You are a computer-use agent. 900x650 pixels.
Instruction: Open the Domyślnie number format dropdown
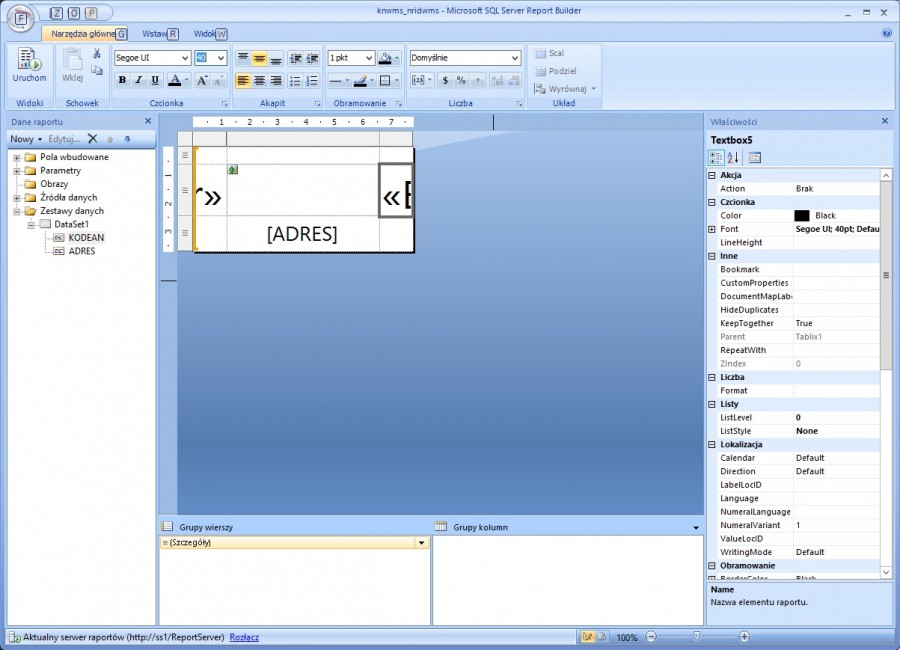515,58
